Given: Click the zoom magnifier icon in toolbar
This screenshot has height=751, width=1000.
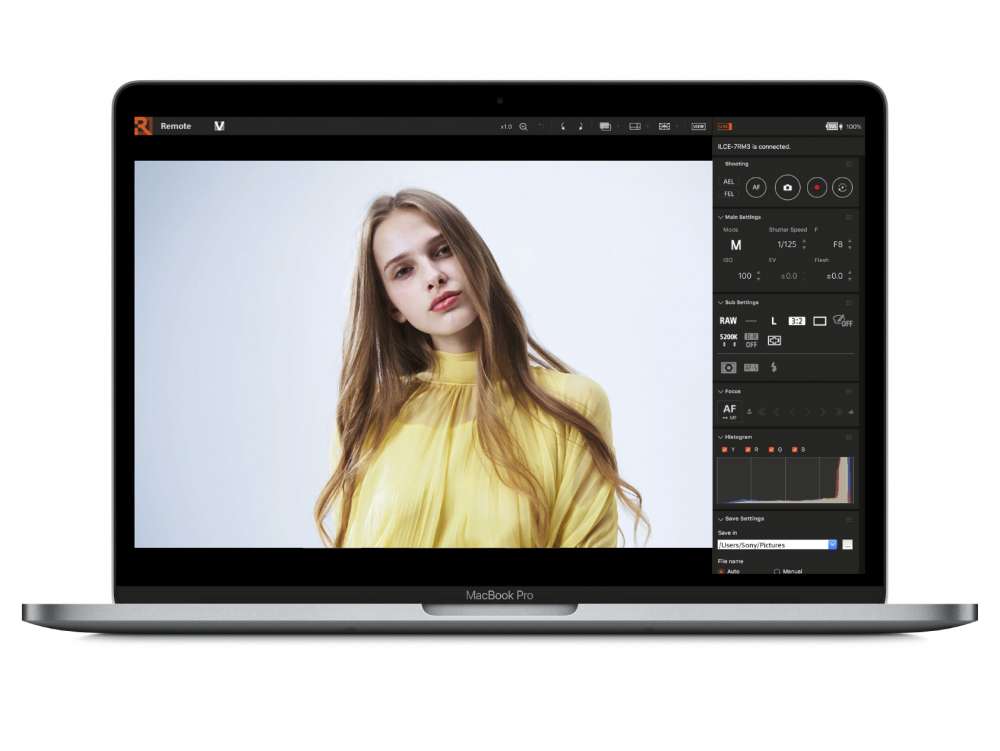Looking at the screenshot, I should [x=523, y=127].
